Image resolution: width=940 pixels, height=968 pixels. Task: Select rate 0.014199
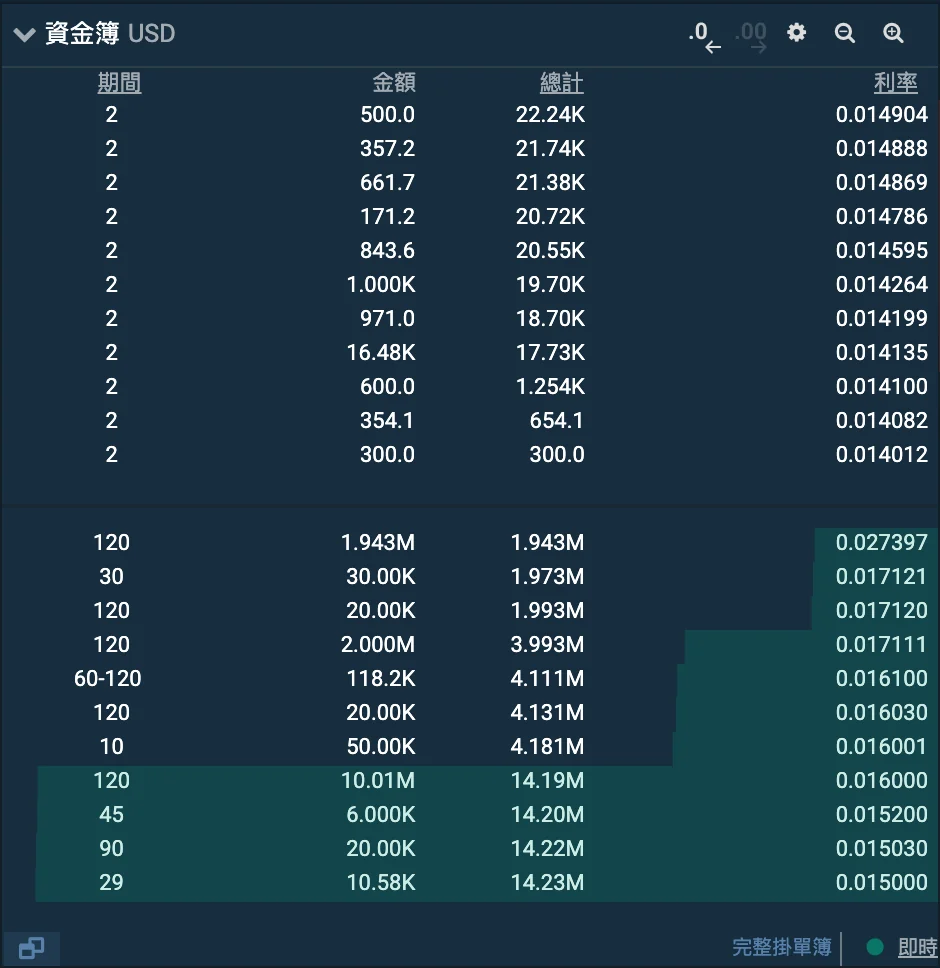pyautogui.click(x=881, y=318)
